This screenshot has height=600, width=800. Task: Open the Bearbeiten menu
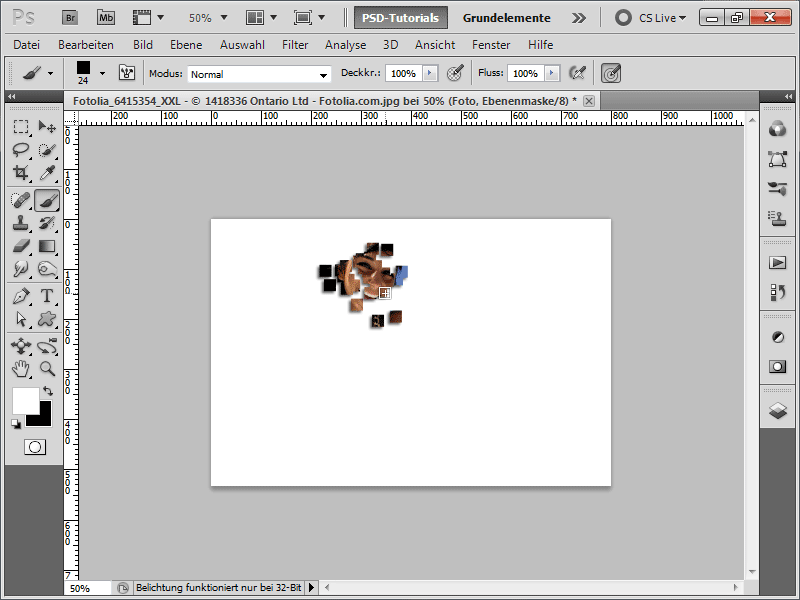pyautogui.click(x=86, y=45)
